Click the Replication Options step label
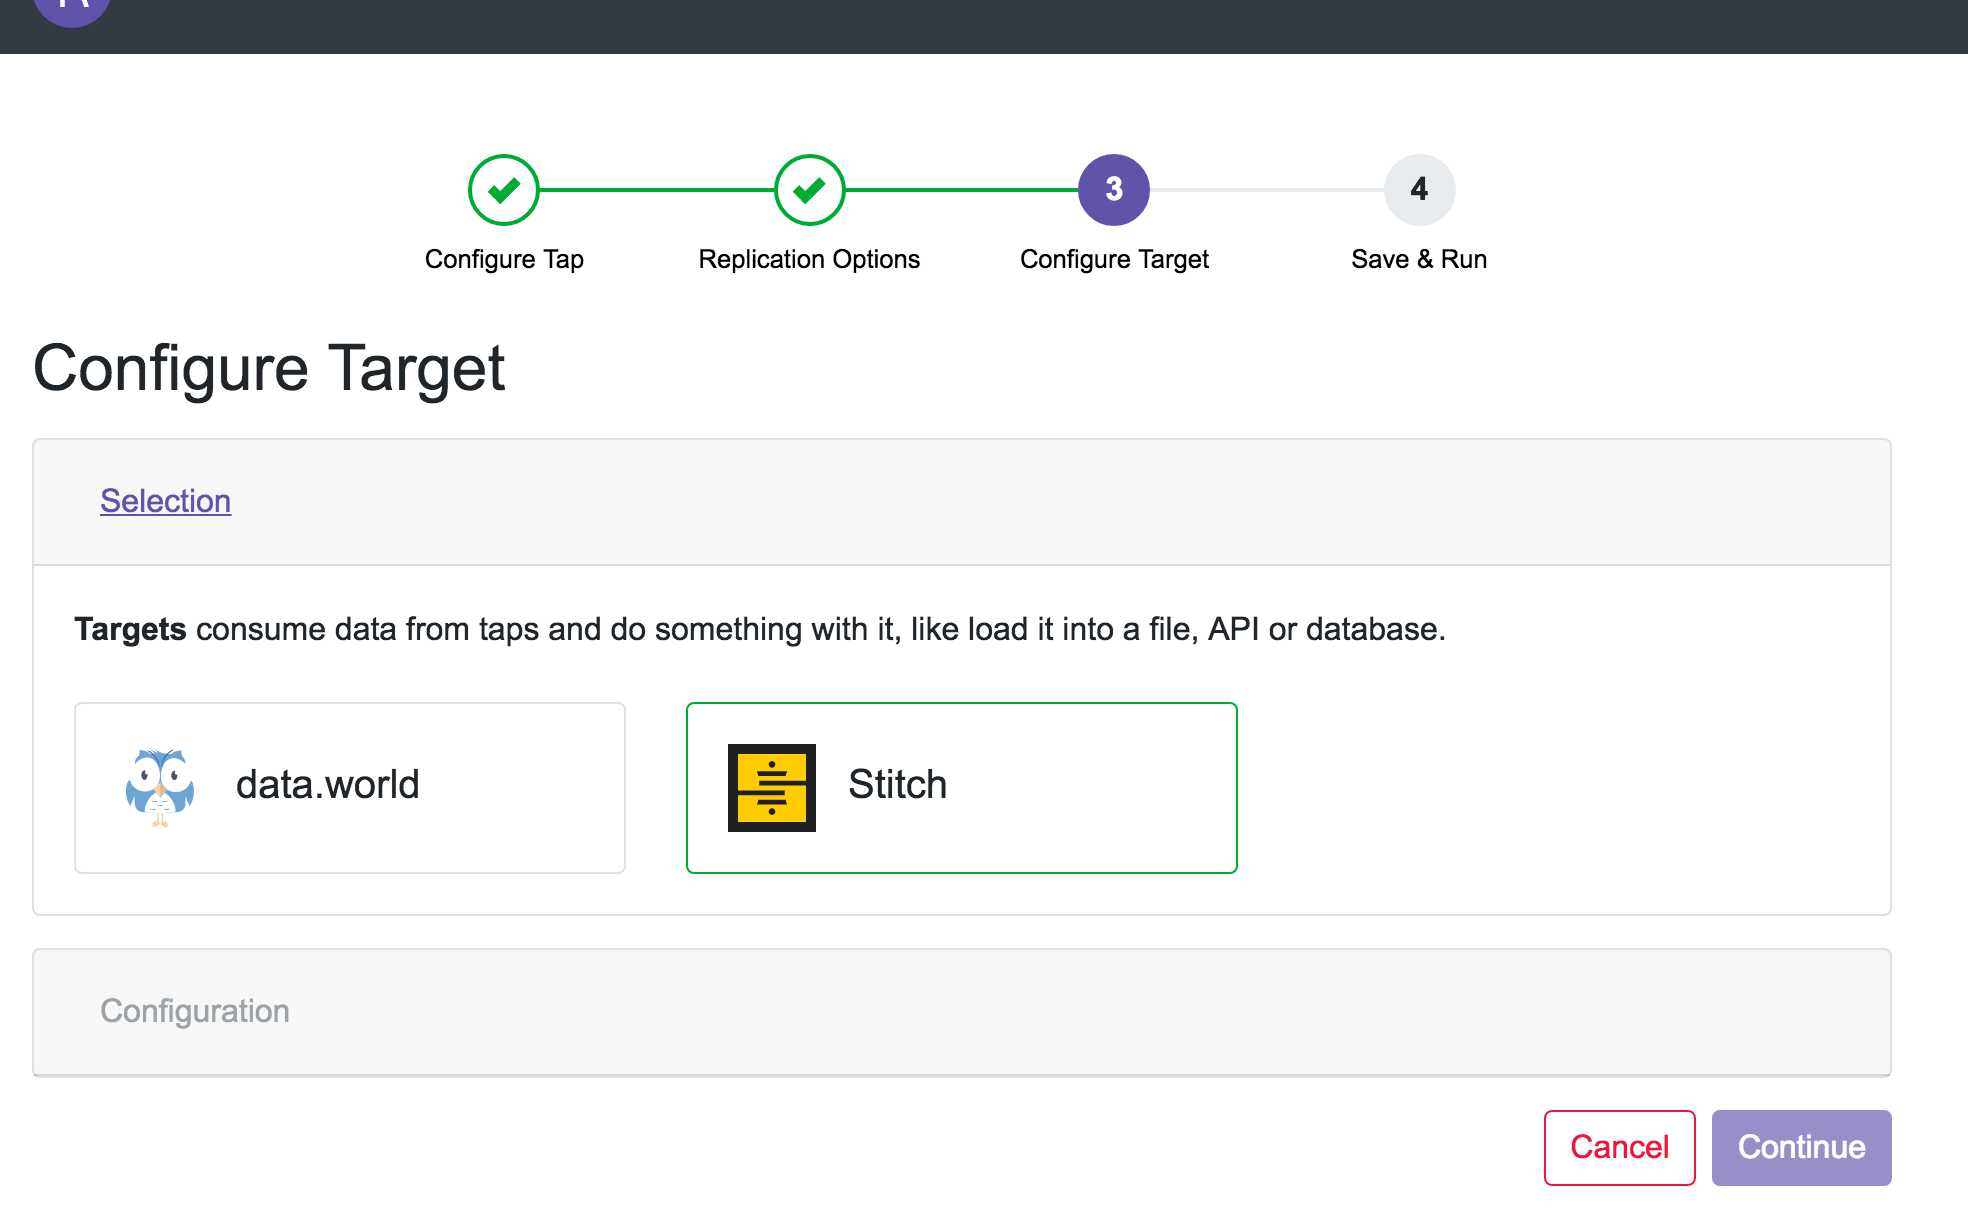This screenshot has height=1232, width=1968. (x=809, y=260)
